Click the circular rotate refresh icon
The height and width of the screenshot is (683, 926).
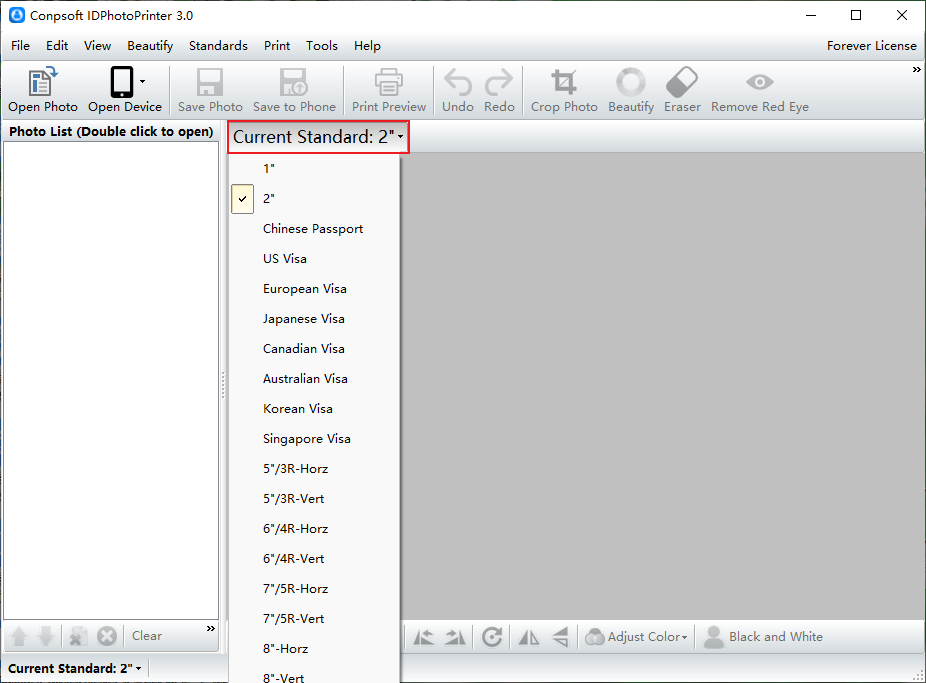tap(492, 637)
